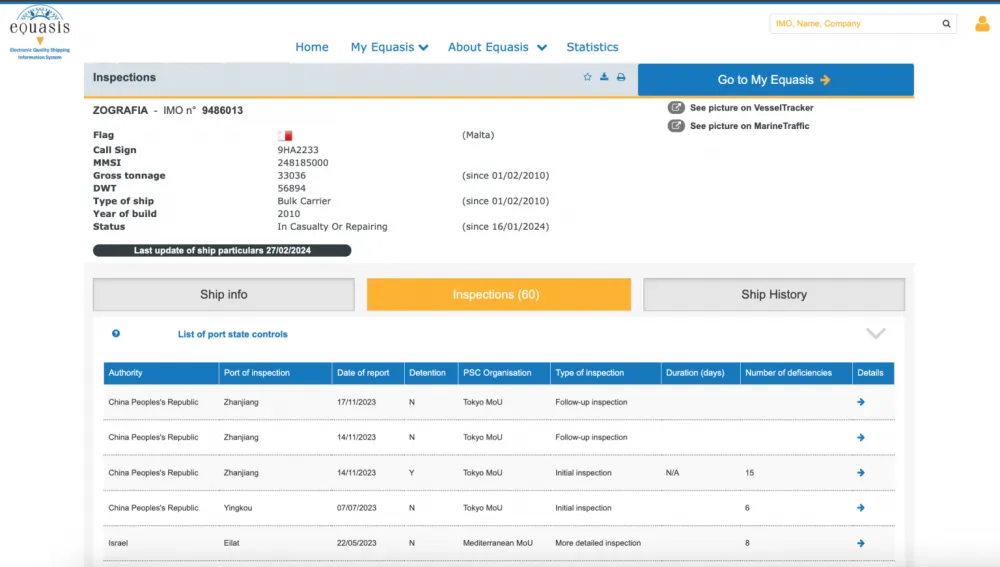Click deficiencies count 15
Screen dimensions: 1000x567
tap(749, 473)
